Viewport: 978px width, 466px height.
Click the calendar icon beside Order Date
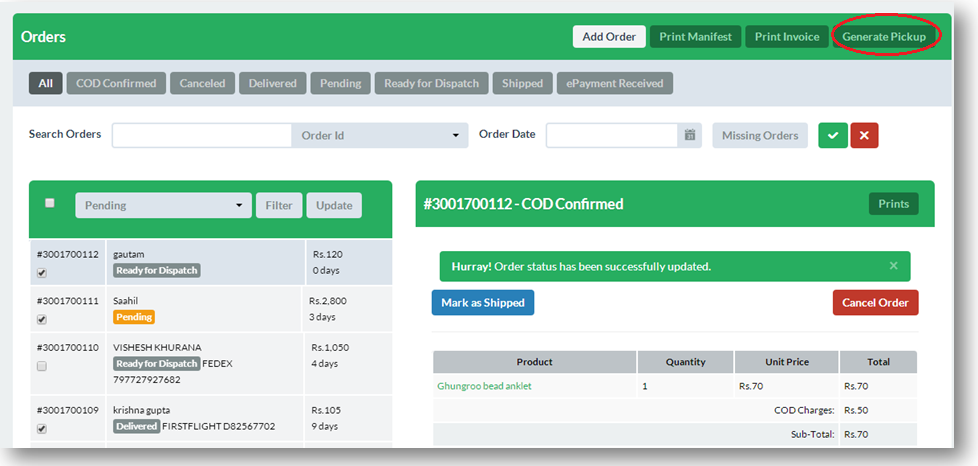coord(690,135)
